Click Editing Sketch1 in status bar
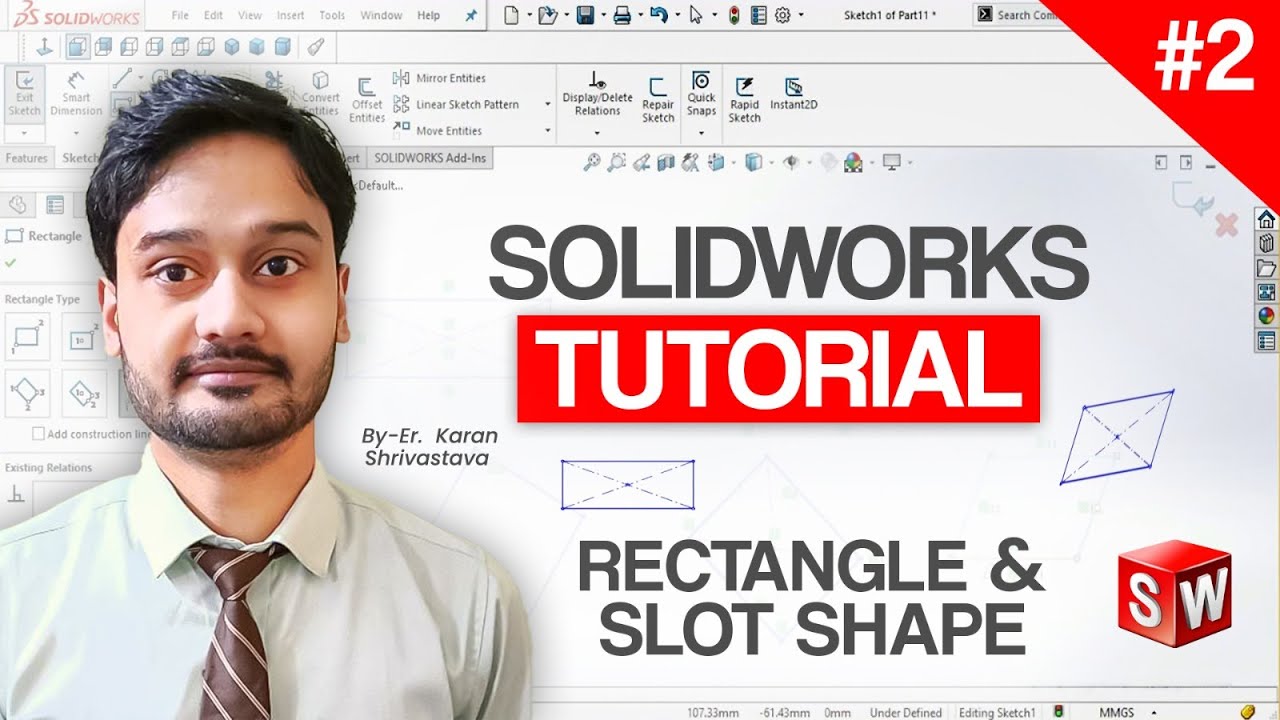 (997, 712)
